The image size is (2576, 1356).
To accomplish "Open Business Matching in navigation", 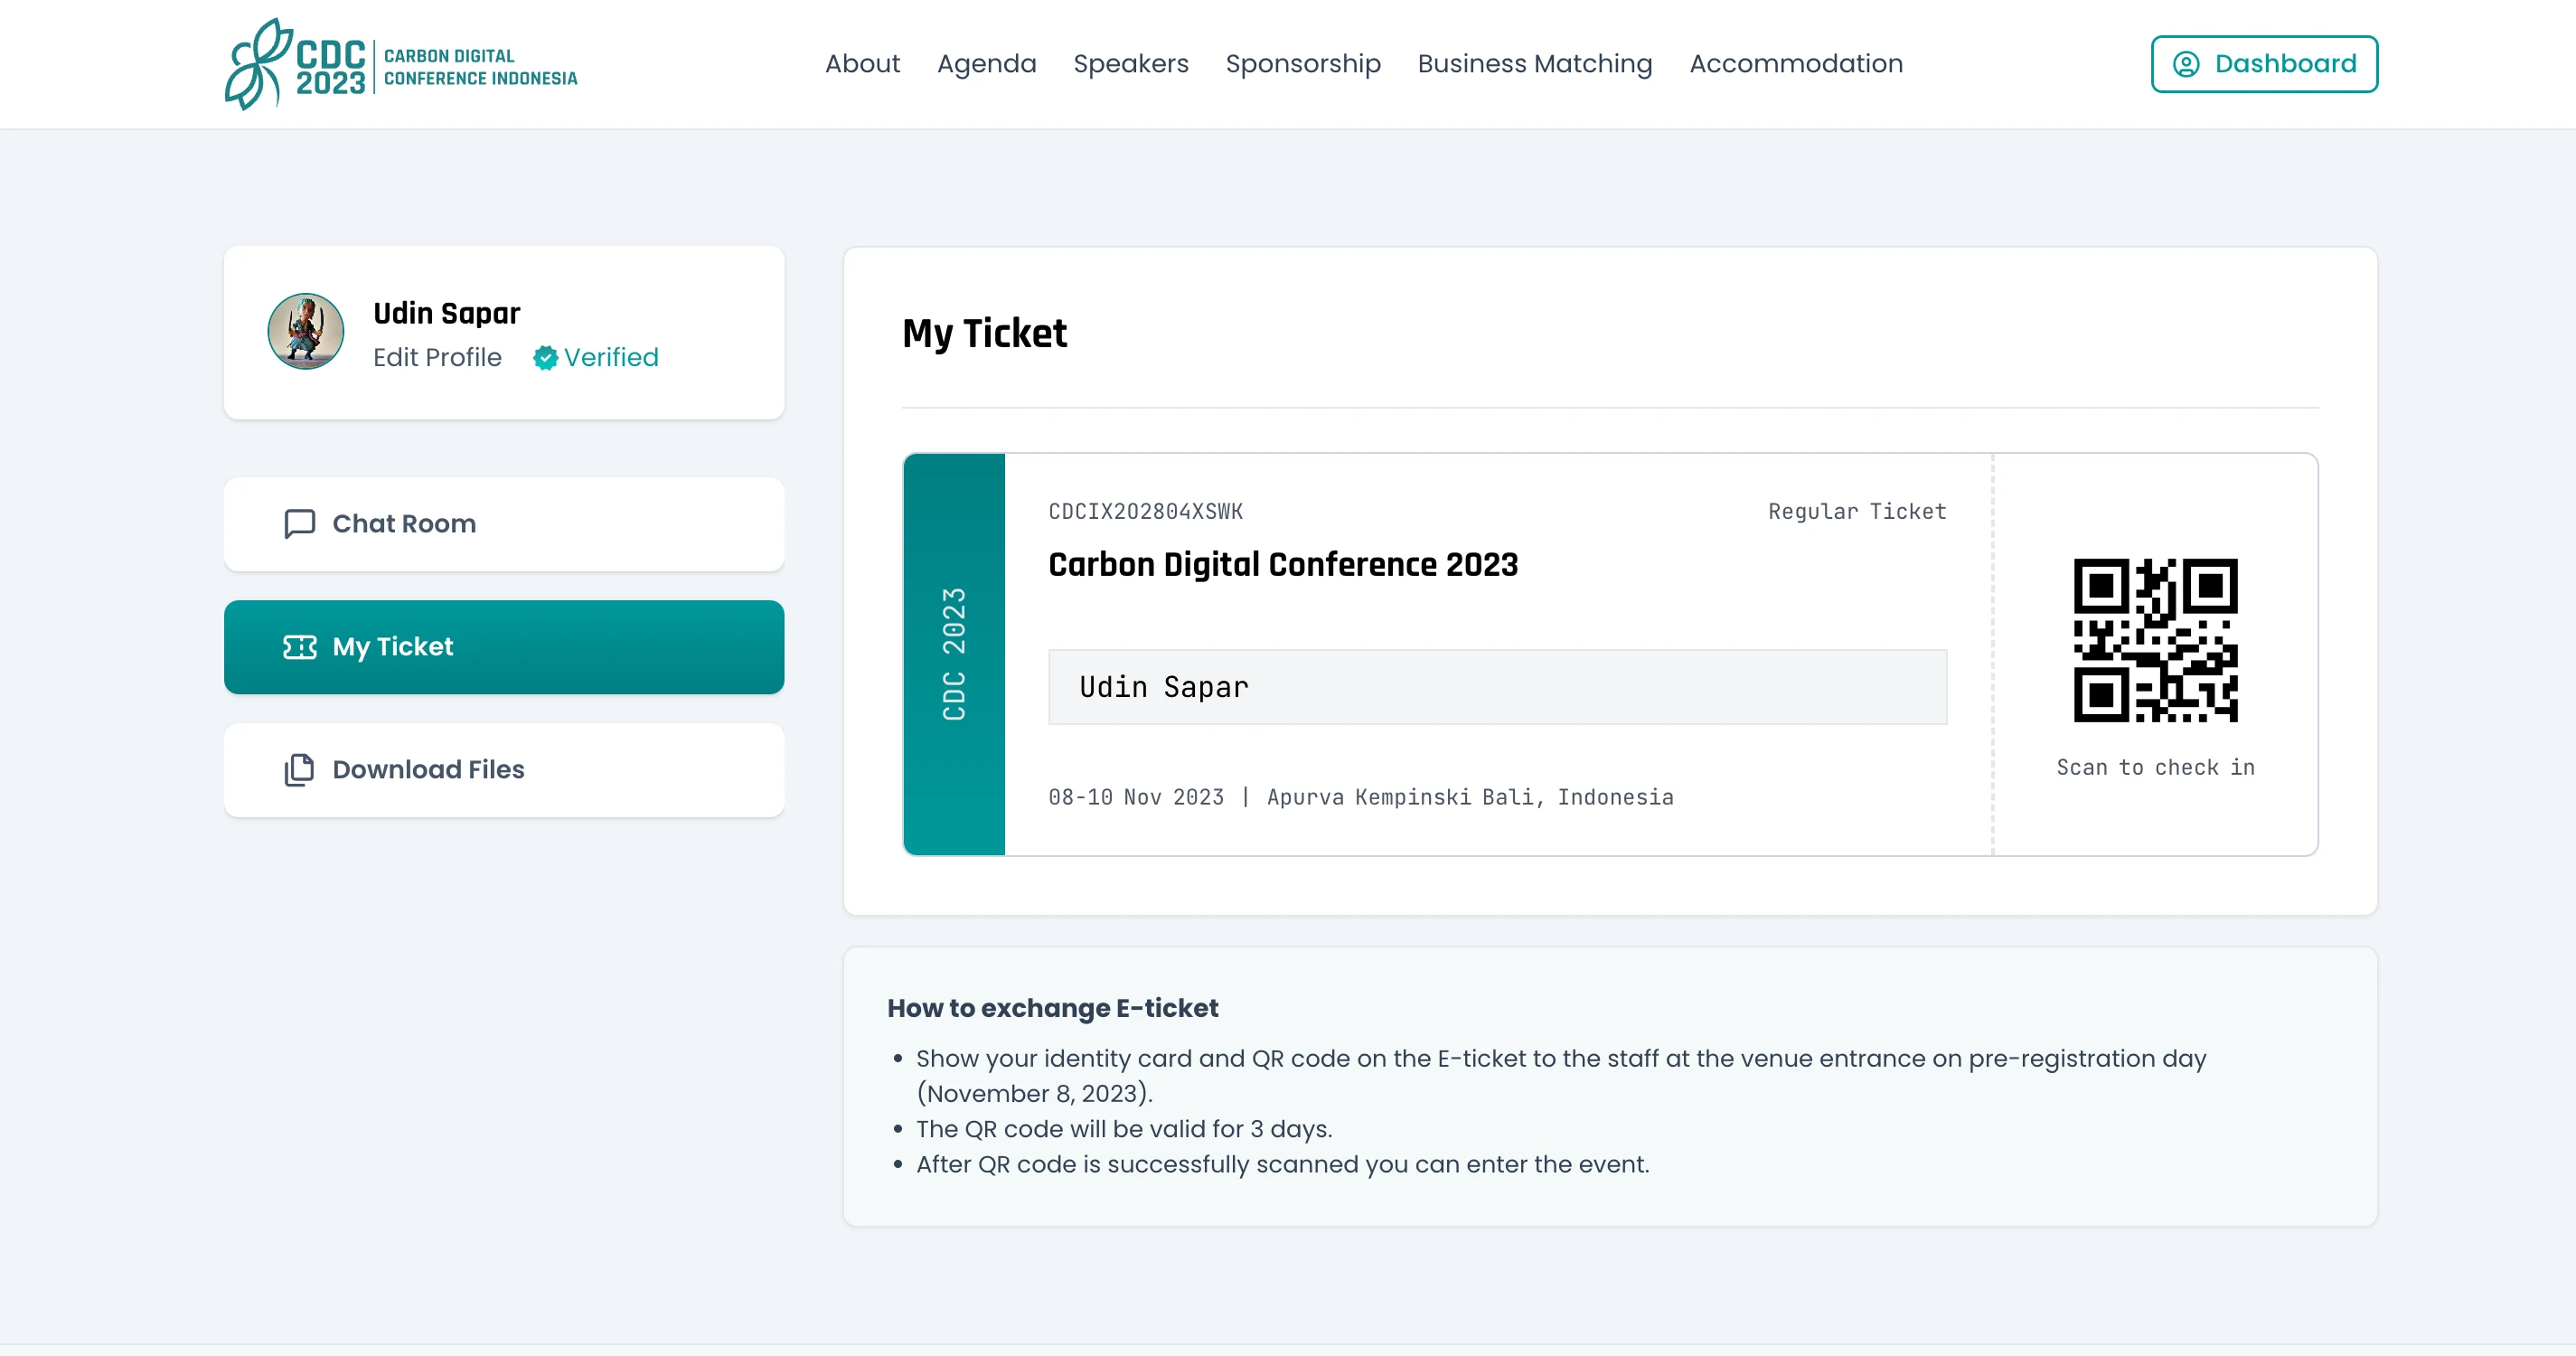I will pyautogui.click(x=1534, y=64).
